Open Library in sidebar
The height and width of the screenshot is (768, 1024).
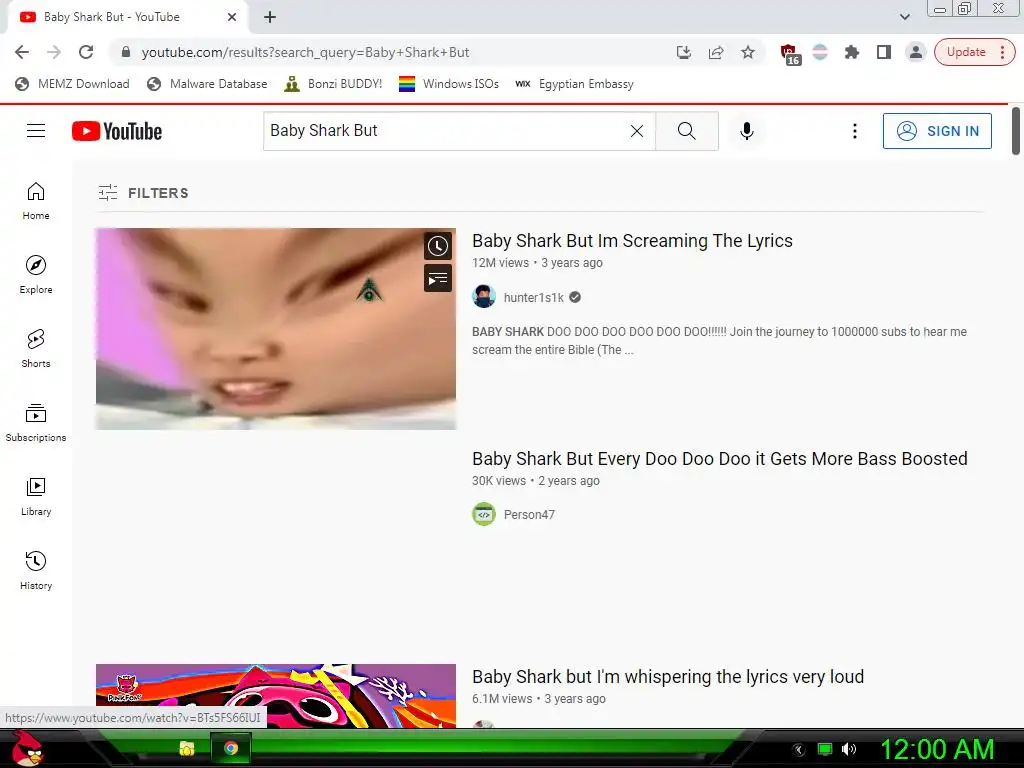tap(36, 496)
